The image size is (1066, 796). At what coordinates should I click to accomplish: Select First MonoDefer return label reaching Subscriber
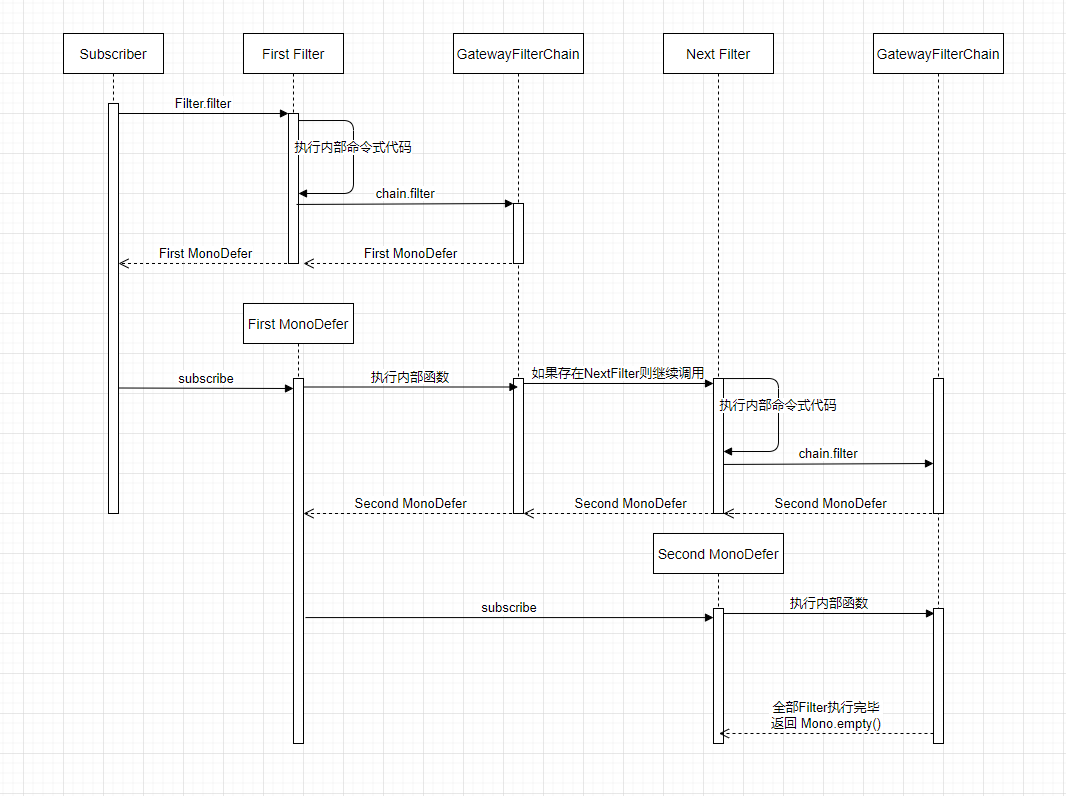coord(205,253)
